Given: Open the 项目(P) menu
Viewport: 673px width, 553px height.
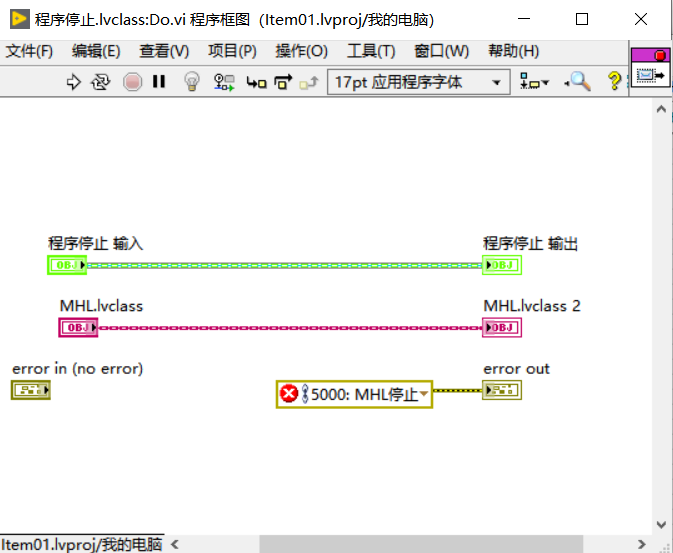Looking at the screenshot, I should tap(232, 51).
